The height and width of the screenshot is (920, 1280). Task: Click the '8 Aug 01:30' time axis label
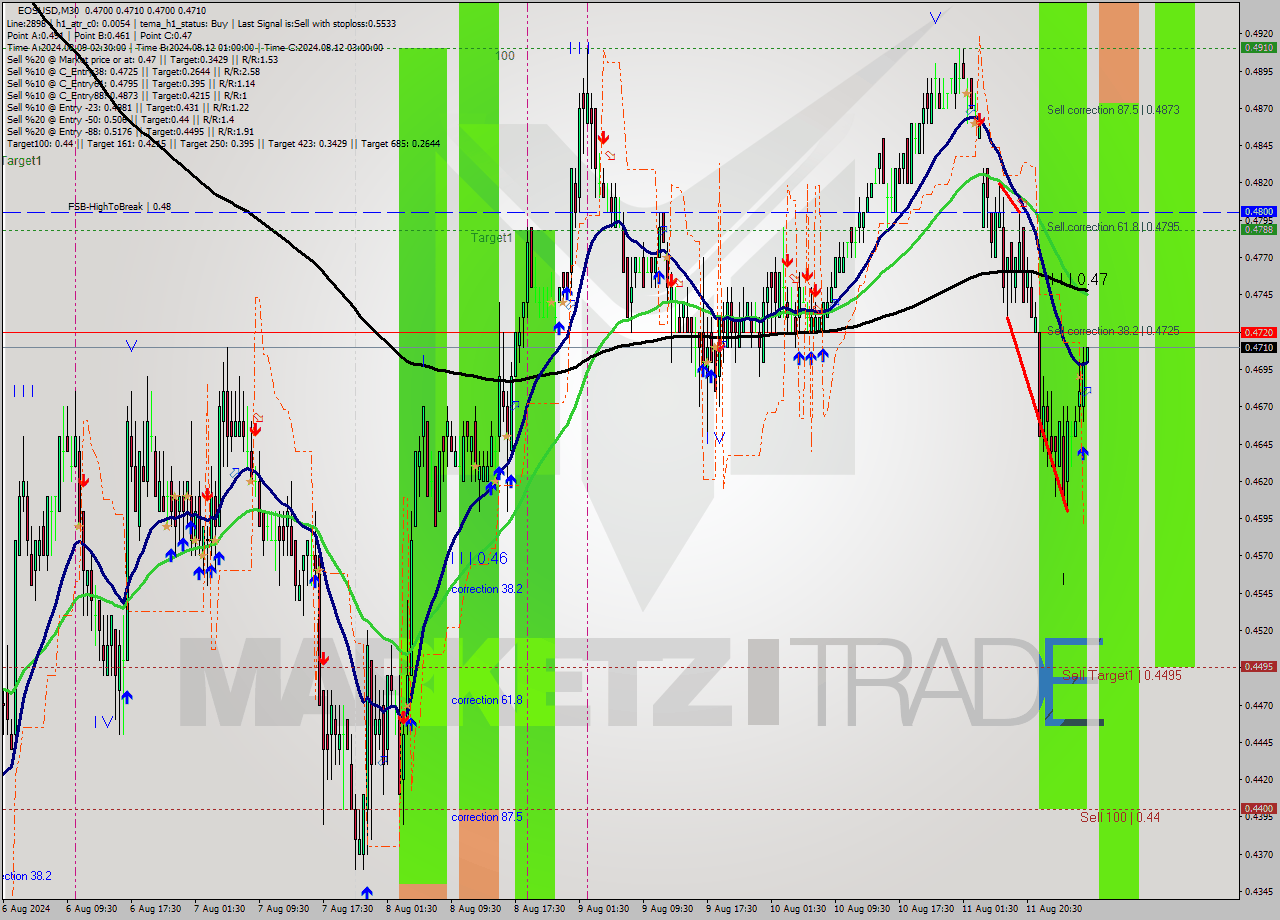tap(410, 909)
